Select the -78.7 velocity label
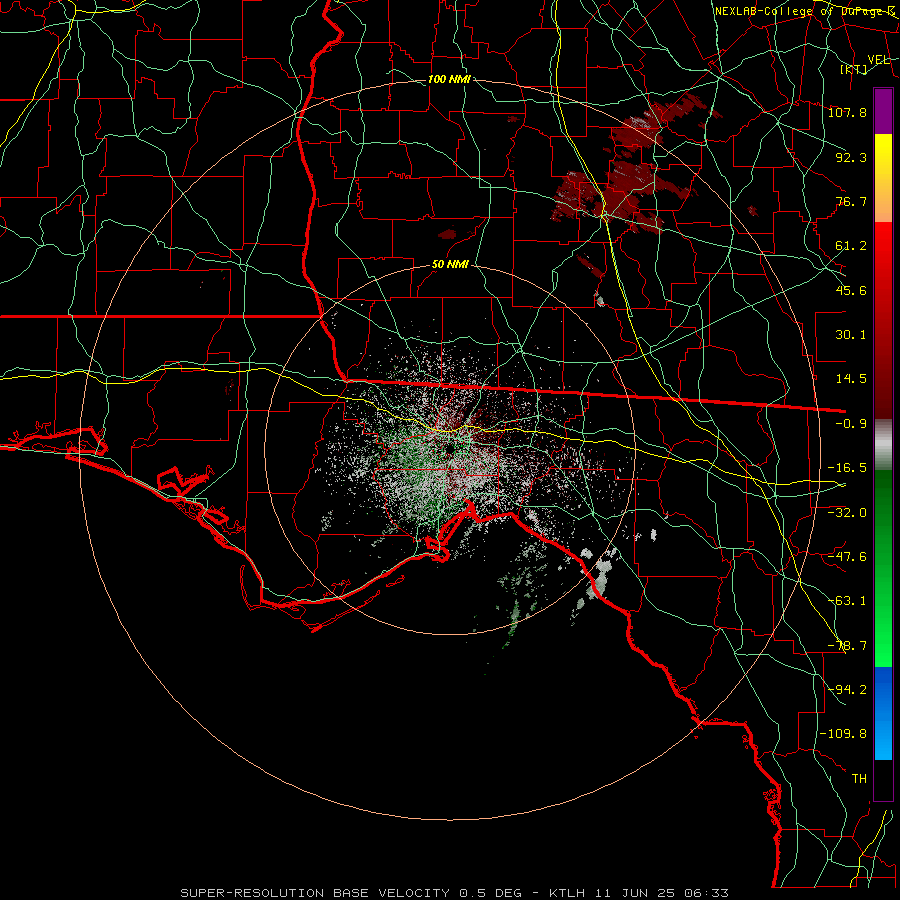This screenshot has width=900, height=900. (x=847, y=646)
